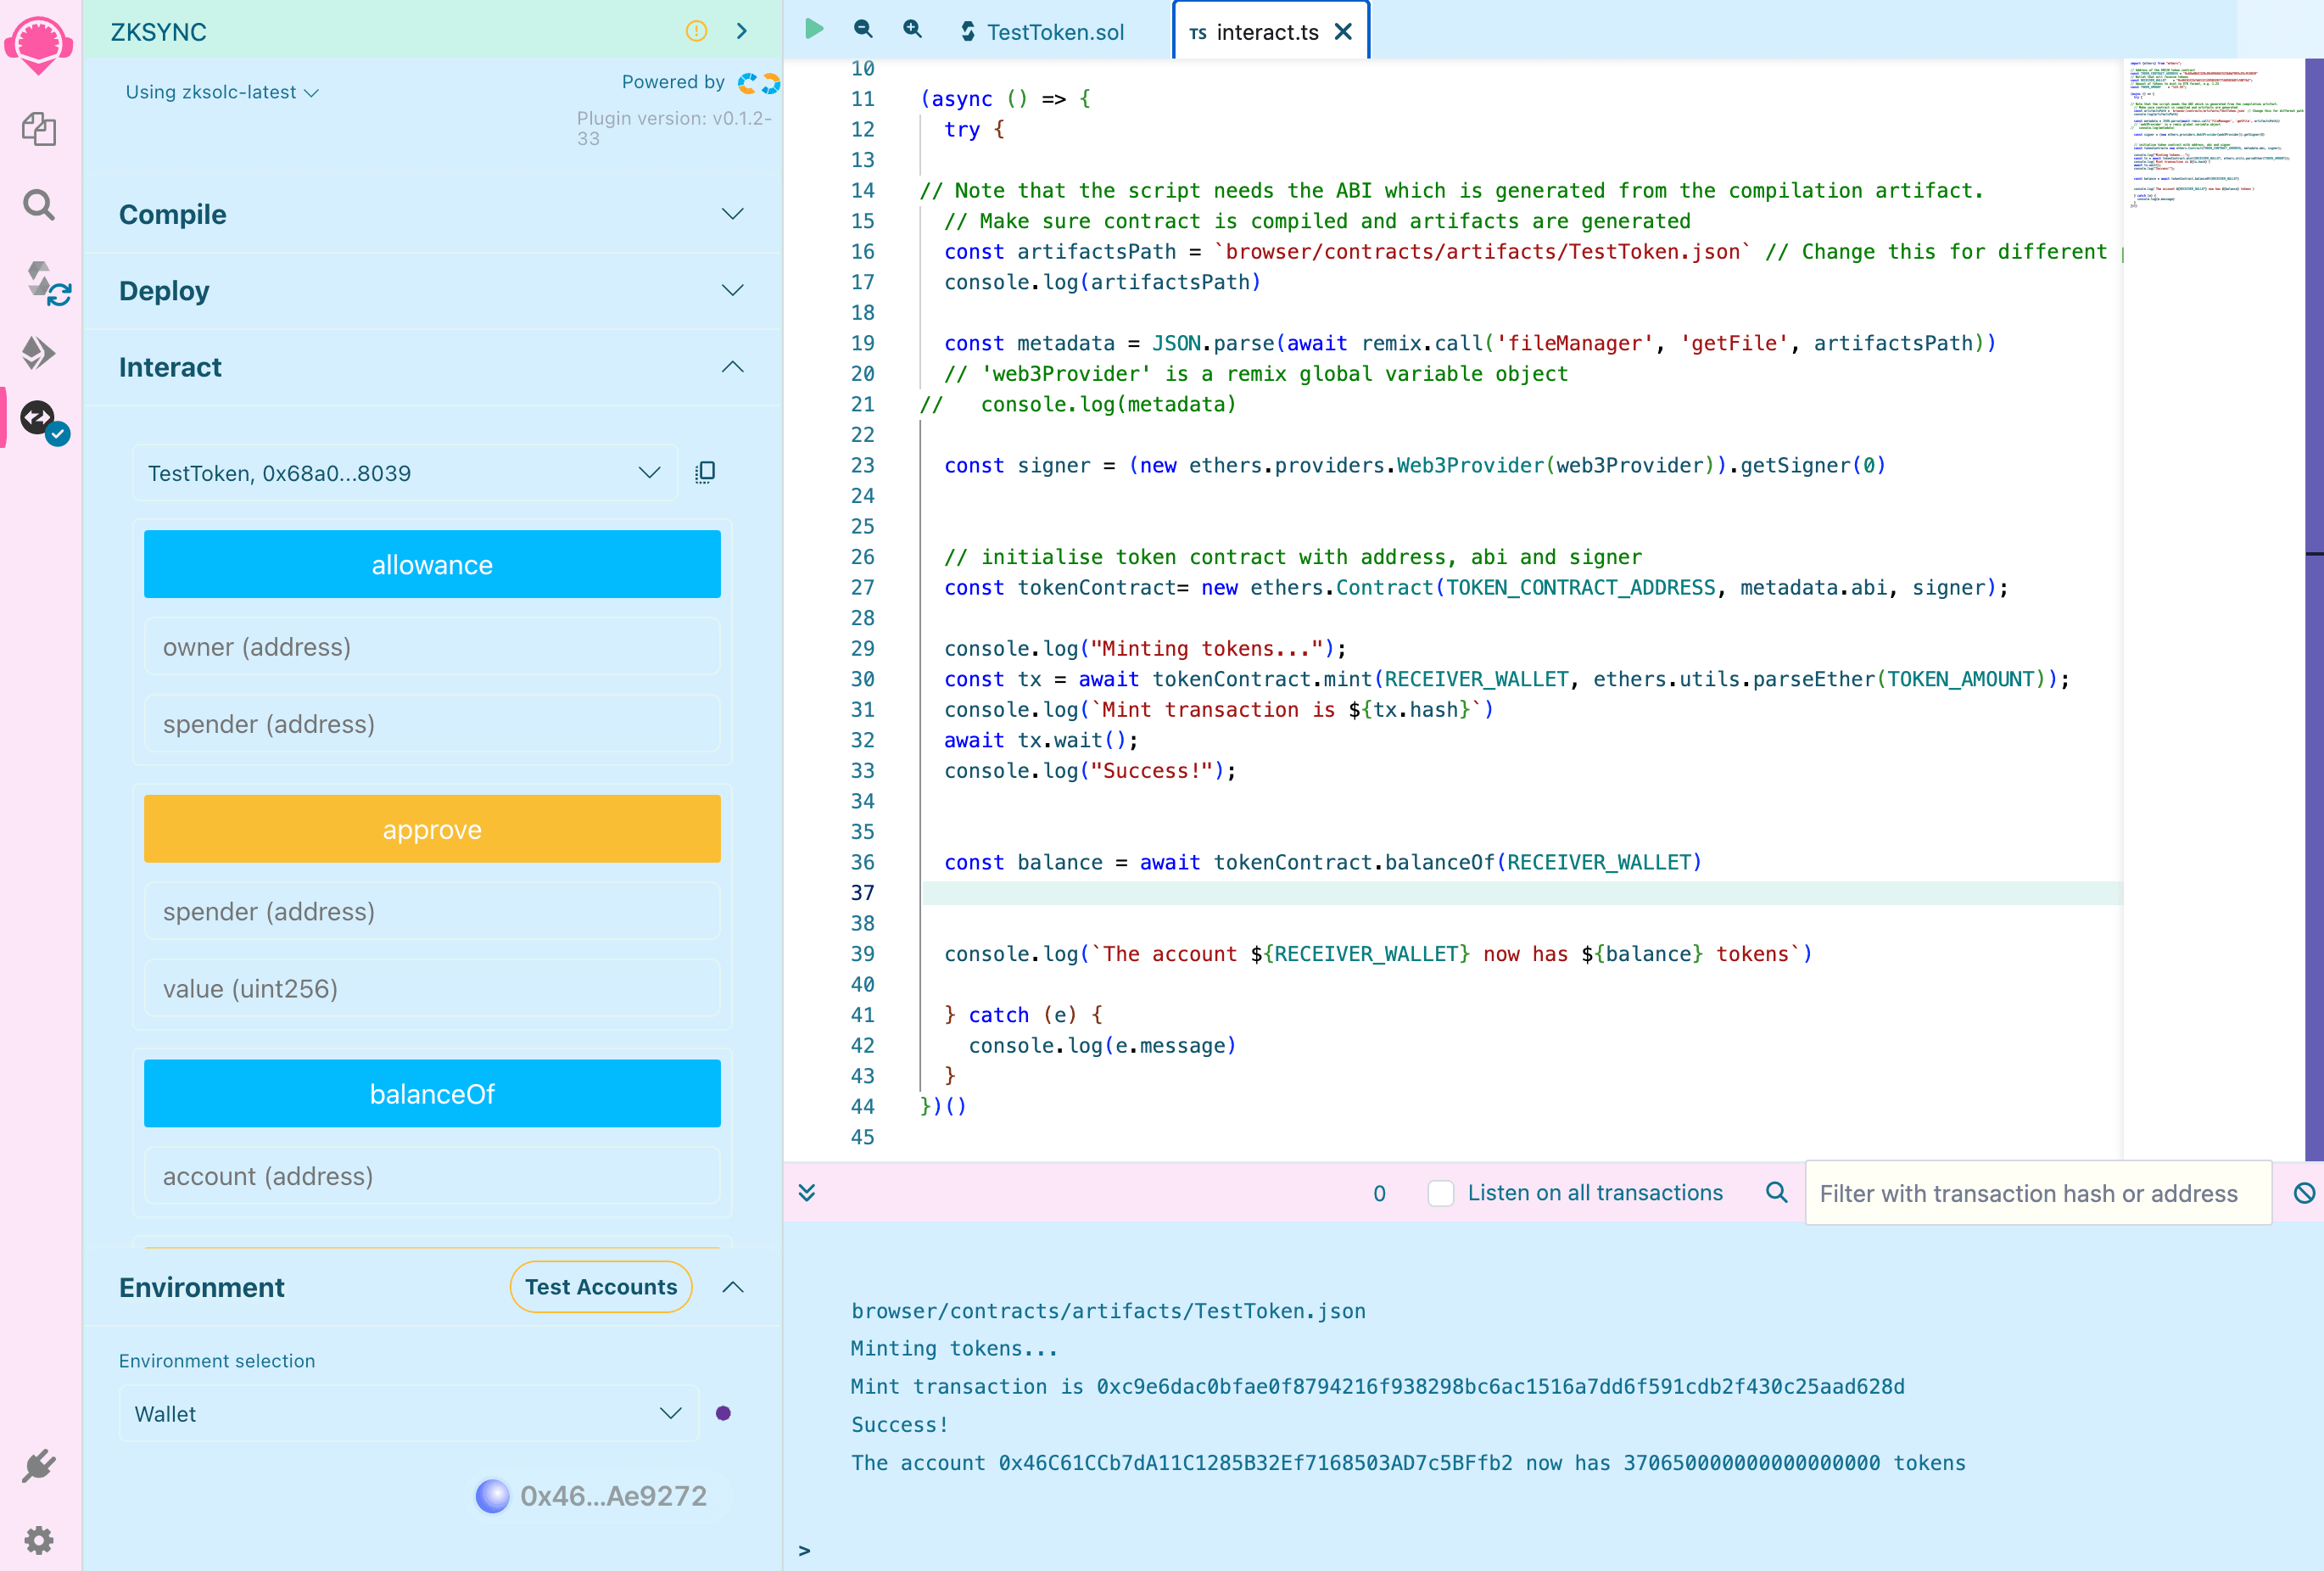This screenshot has width=2324, height=1571.
Task: Enable Listen on all transactions
Action: click(1441, 1193)
